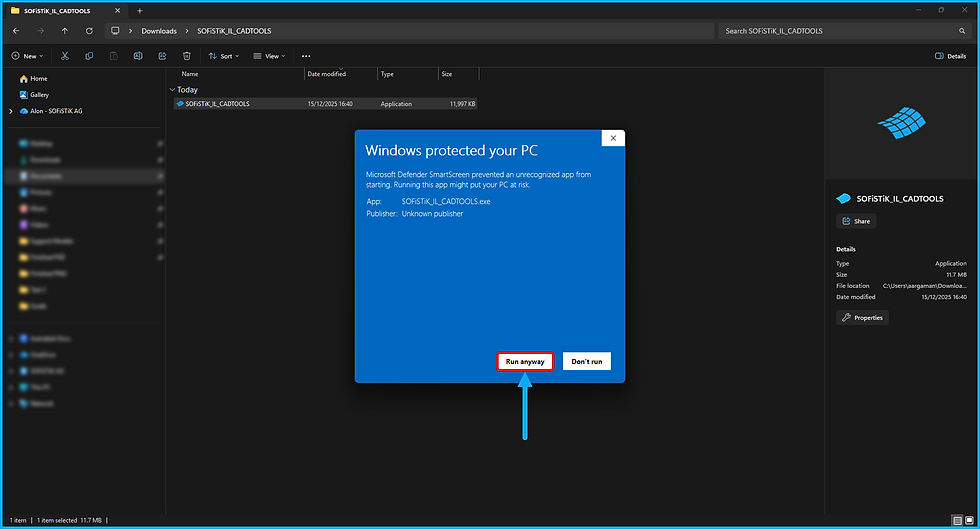The image size is (980, 529).
Task: Go back in File Explorer
Action: click(16, 31)
